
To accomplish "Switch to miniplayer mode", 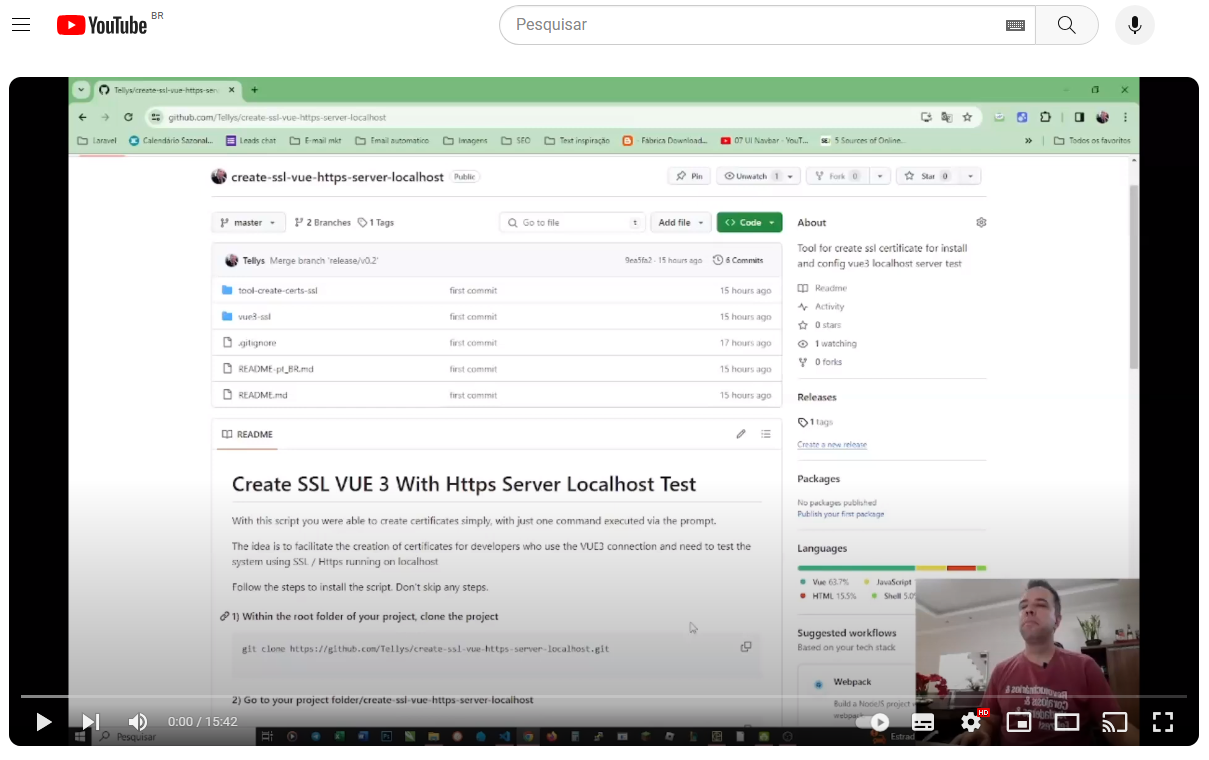I will (x=1019, y=722).
